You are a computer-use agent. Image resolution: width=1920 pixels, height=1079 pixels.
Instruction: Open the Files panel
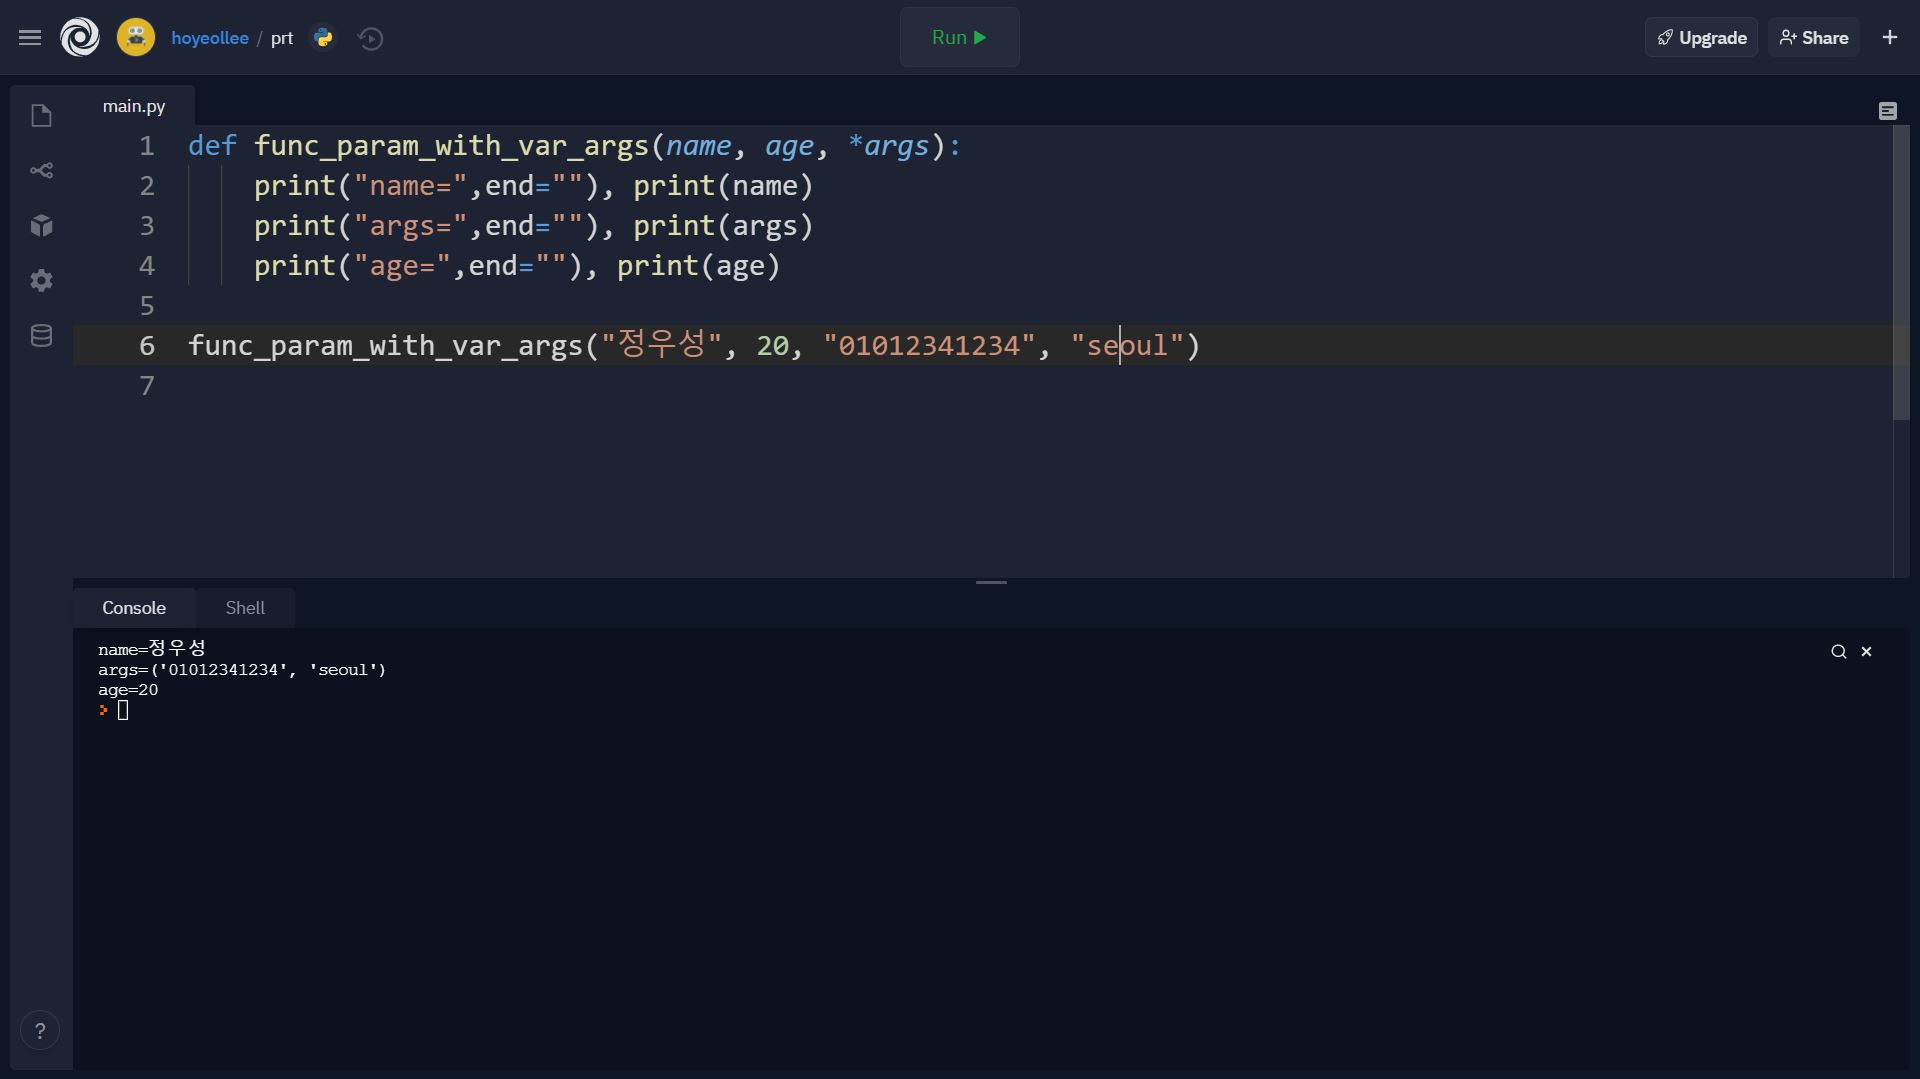coord(41,116)
